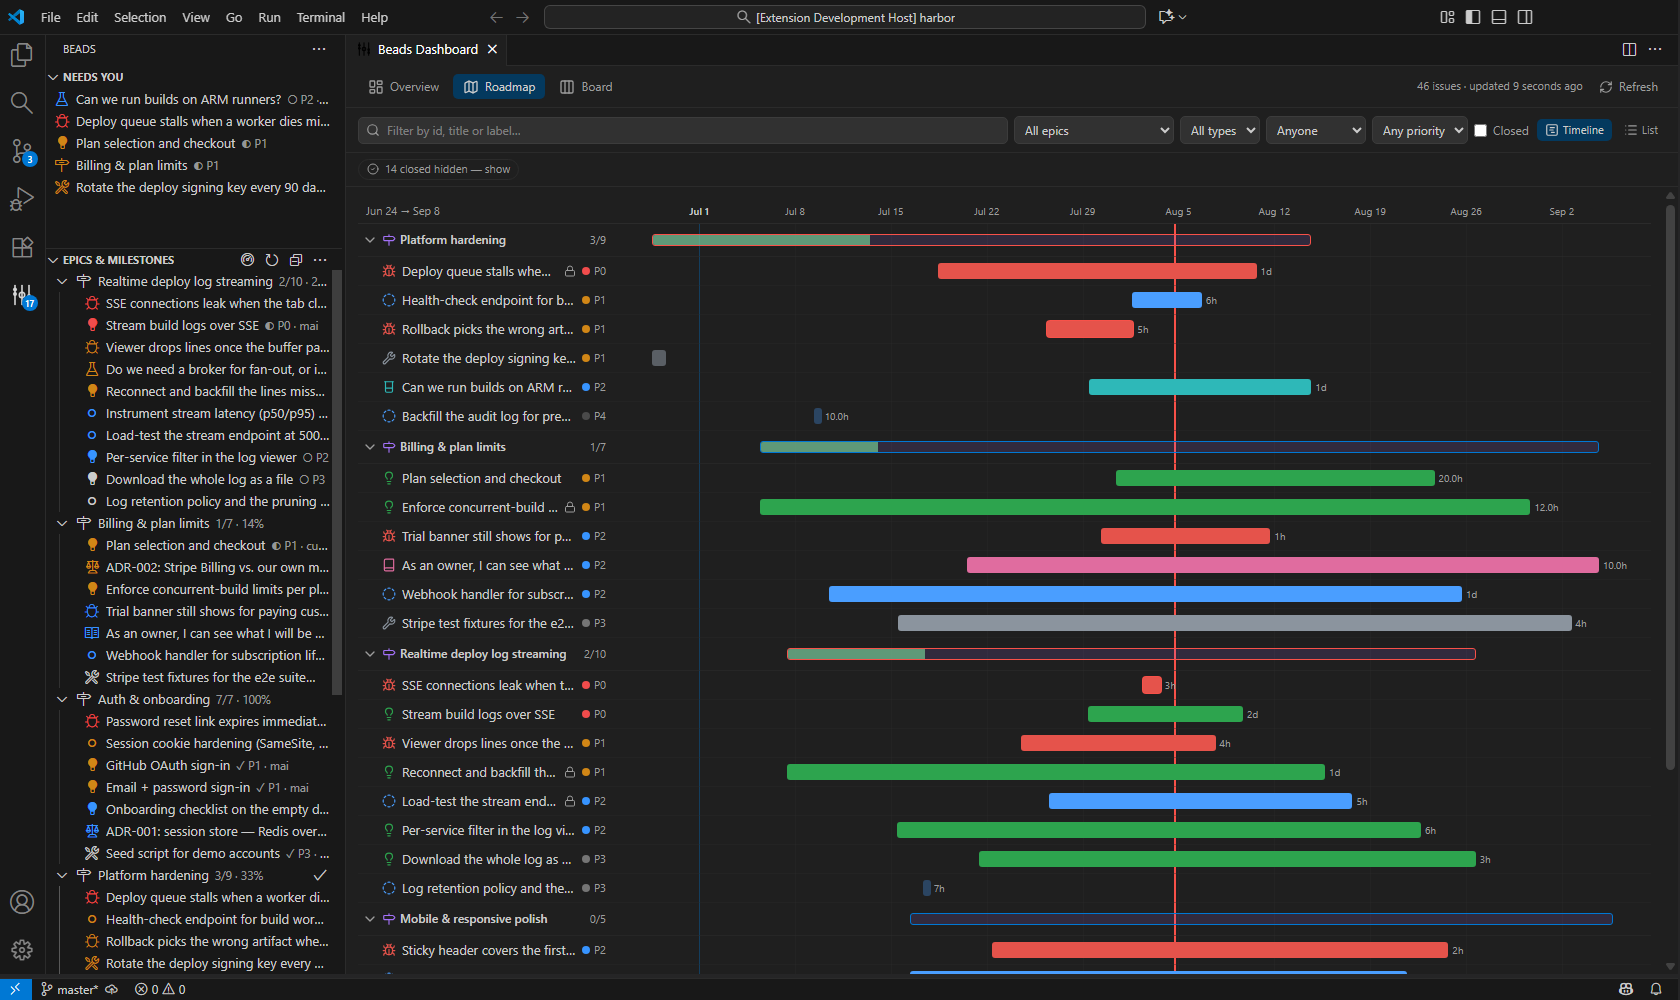Open the Board tab

(587, 87)
